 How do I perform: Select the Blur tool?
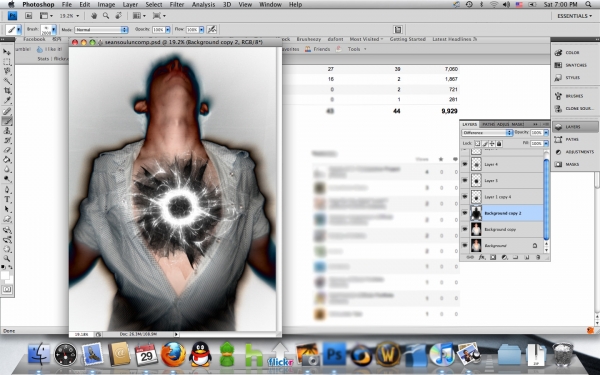(x=7, y=169)
